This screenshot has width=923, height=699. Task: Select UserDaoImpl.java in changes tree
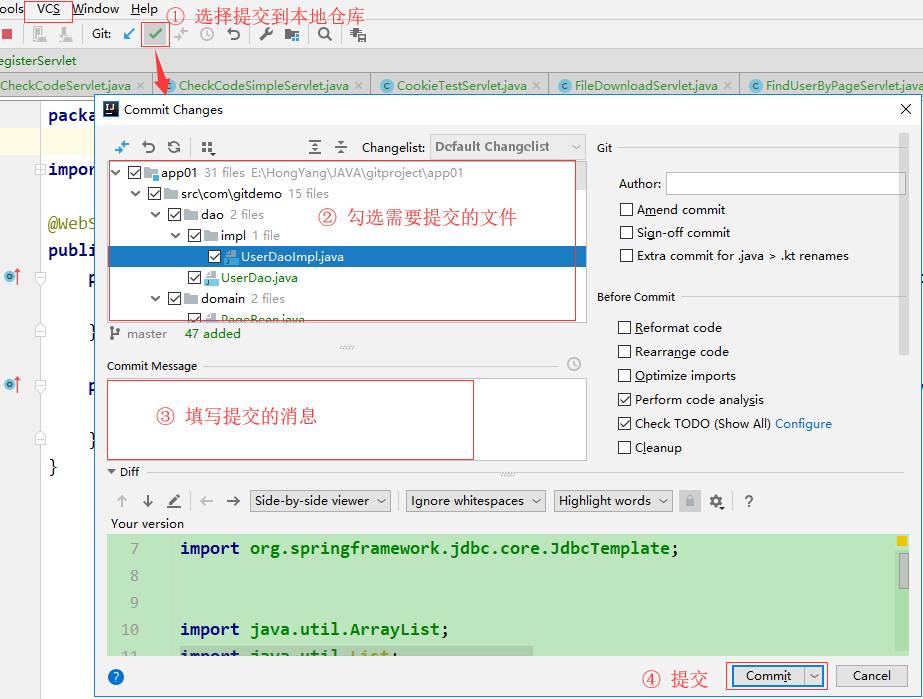pos(292,257)
